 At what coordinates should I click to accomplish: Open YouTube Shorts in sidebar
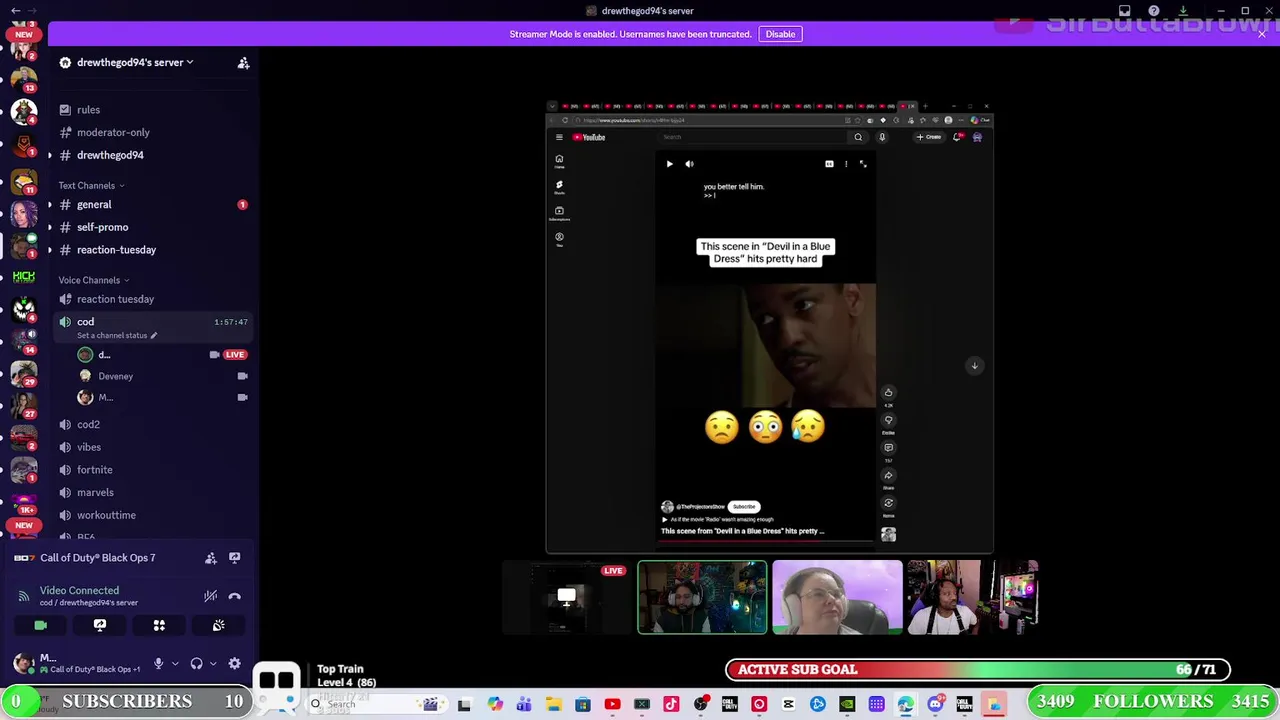coord(559,187)
